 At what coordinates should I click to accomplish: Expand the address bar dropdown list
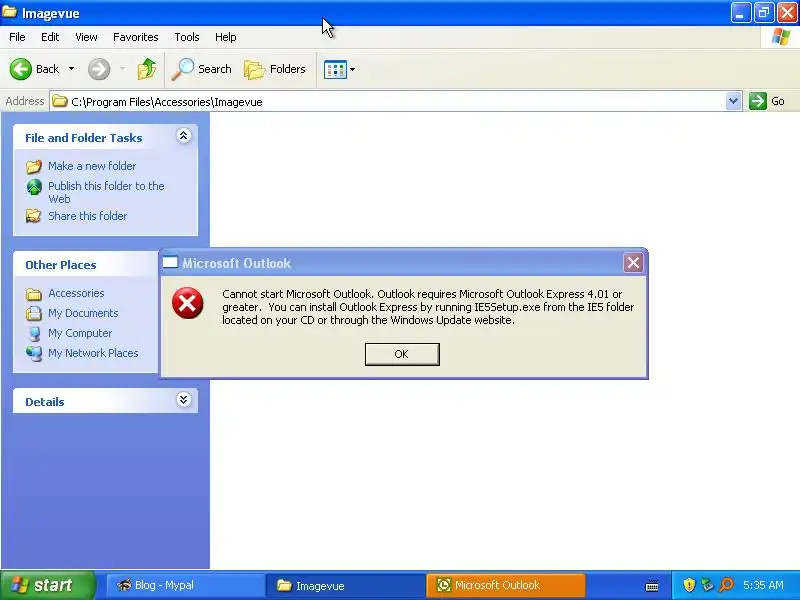733,101
